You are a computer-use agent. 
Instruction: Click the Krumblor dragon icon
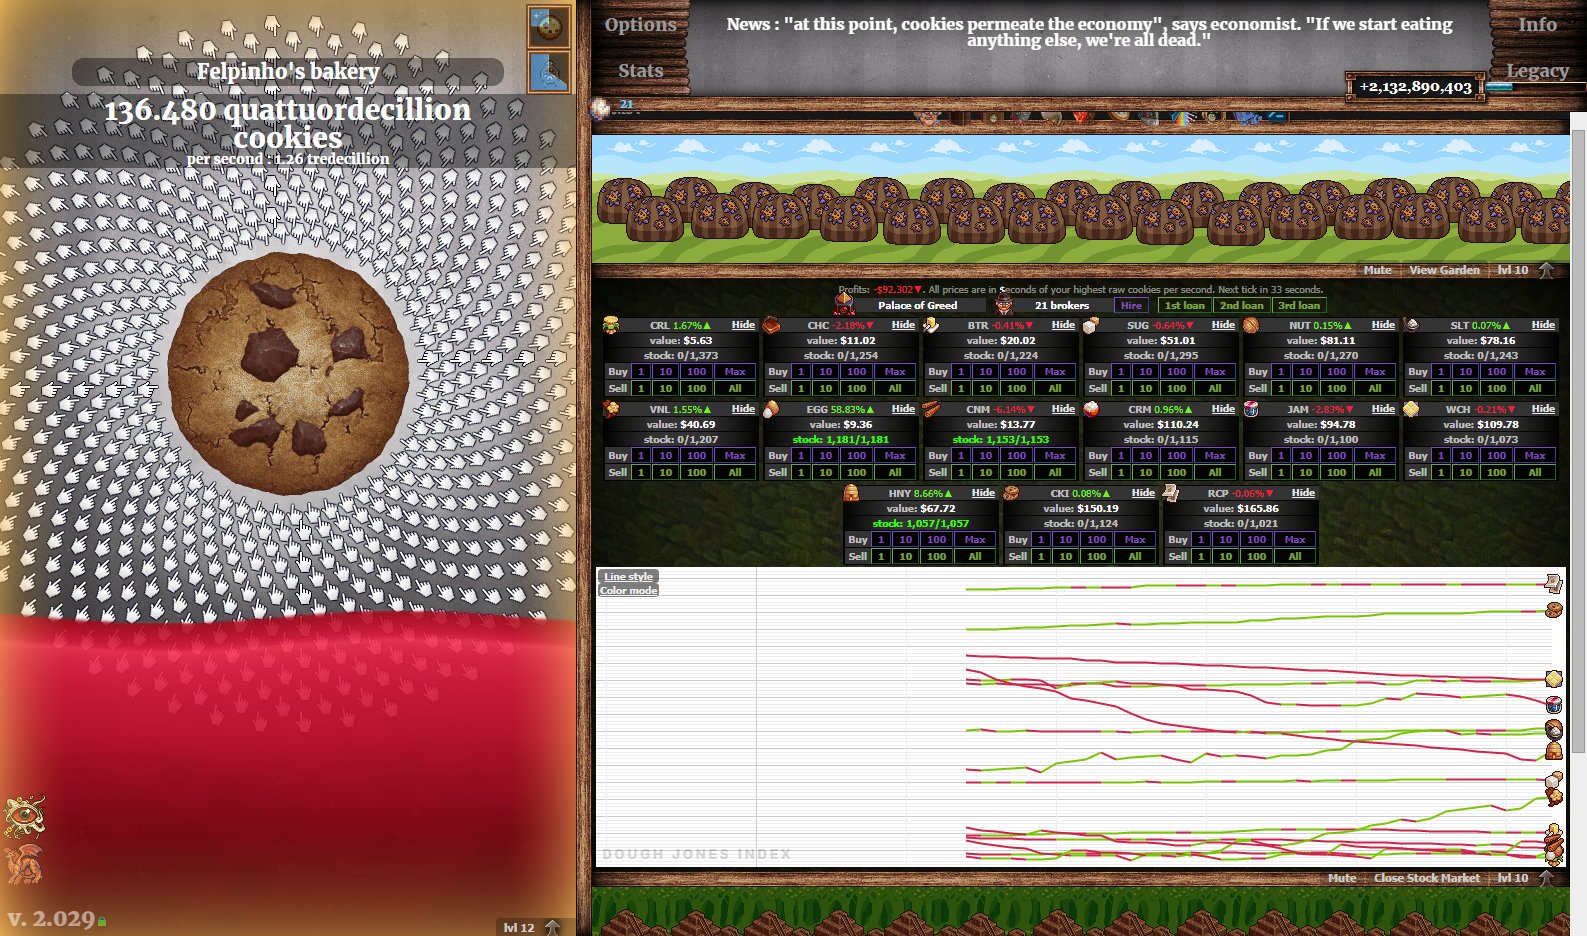25,864
